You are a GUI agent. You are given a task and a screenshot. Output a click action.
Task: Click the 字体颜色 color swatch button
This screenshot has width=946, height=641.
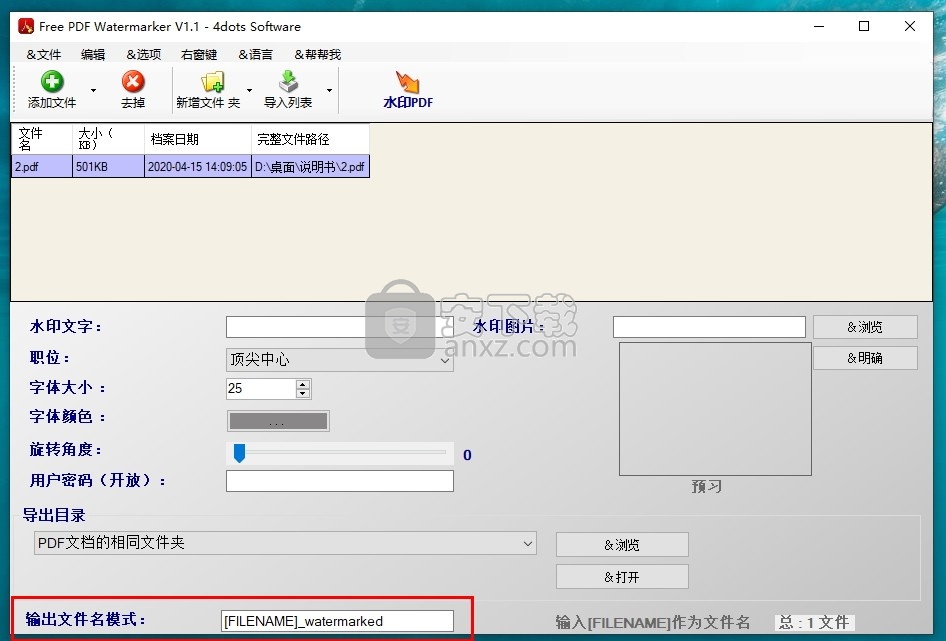click(x=278, y=421)
